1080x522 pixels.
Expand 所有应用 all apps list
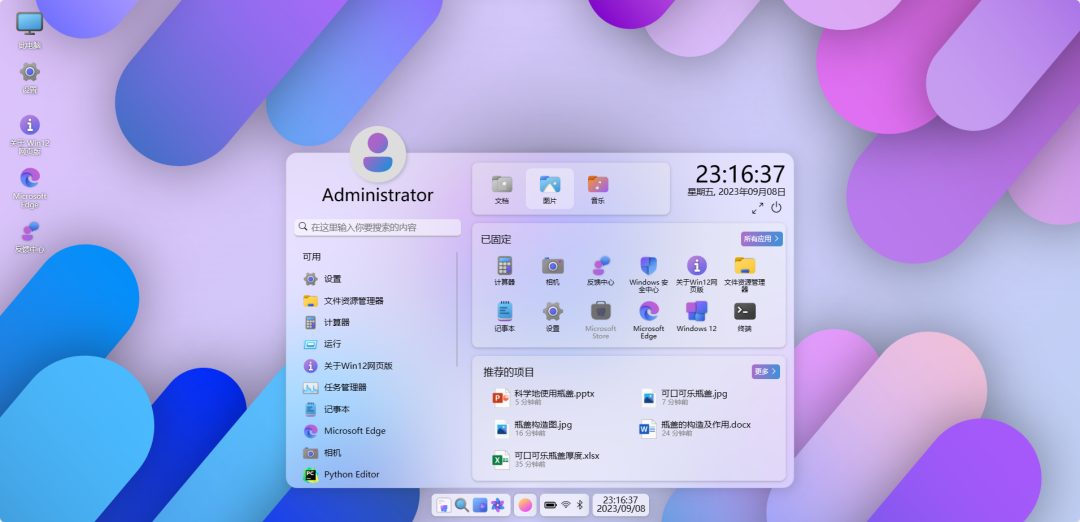pyautogui.click(x=762, y=239)
